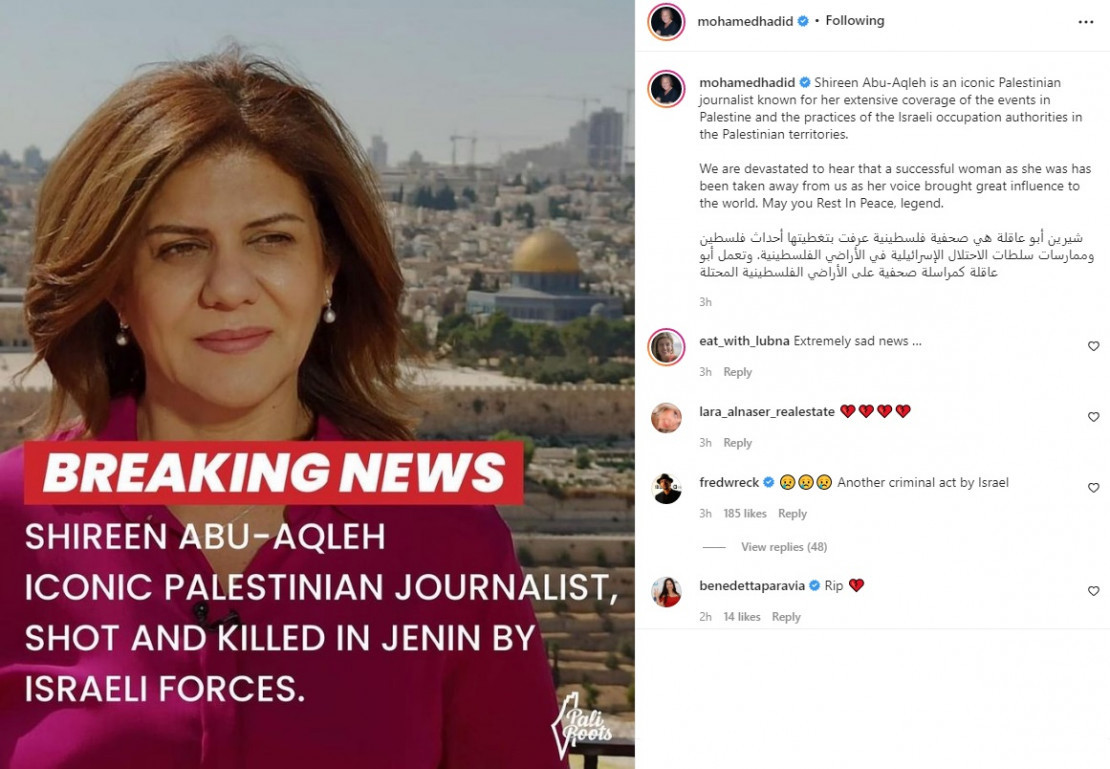Click the Following button in header
The image size is (1110, 769).
tap(854, 21)
